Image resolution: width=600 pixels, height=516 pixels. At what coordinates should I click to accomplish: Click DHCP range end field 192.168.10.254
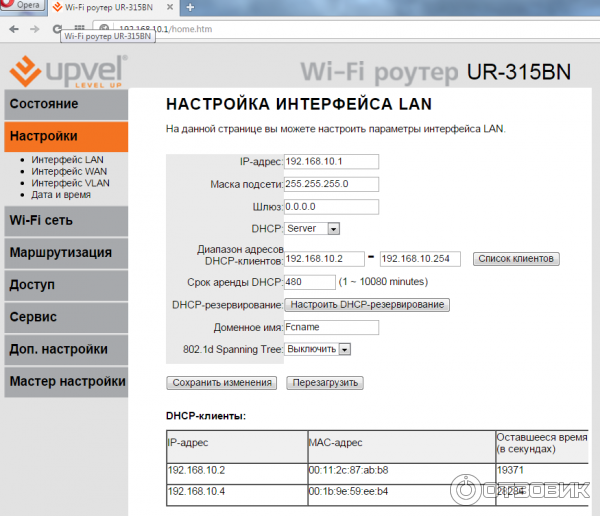420,259
